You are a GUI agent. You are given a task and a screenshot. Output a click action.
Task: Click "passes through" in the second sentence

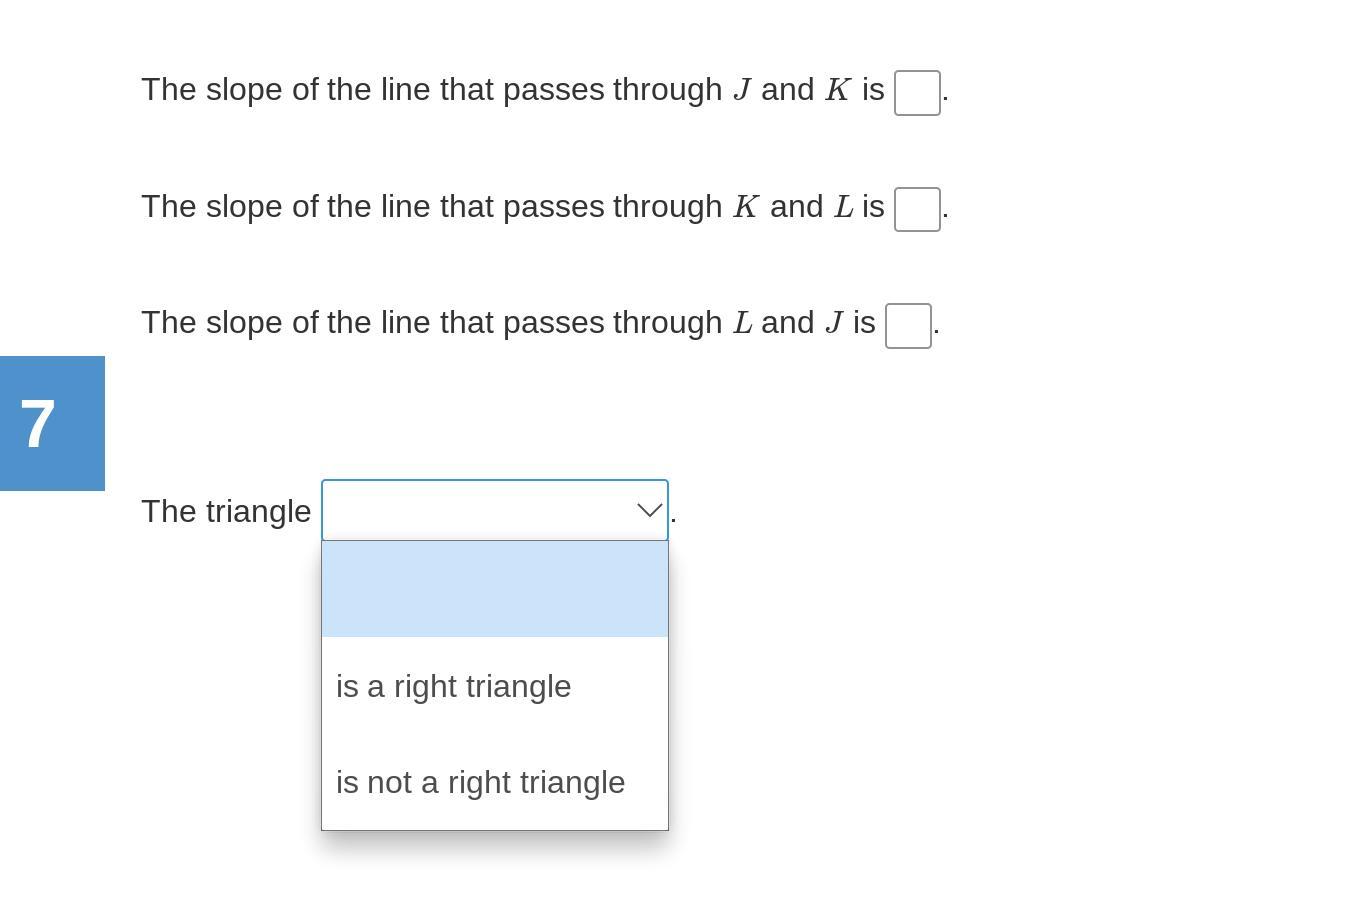pyautogui.click(x=612, y=207)
